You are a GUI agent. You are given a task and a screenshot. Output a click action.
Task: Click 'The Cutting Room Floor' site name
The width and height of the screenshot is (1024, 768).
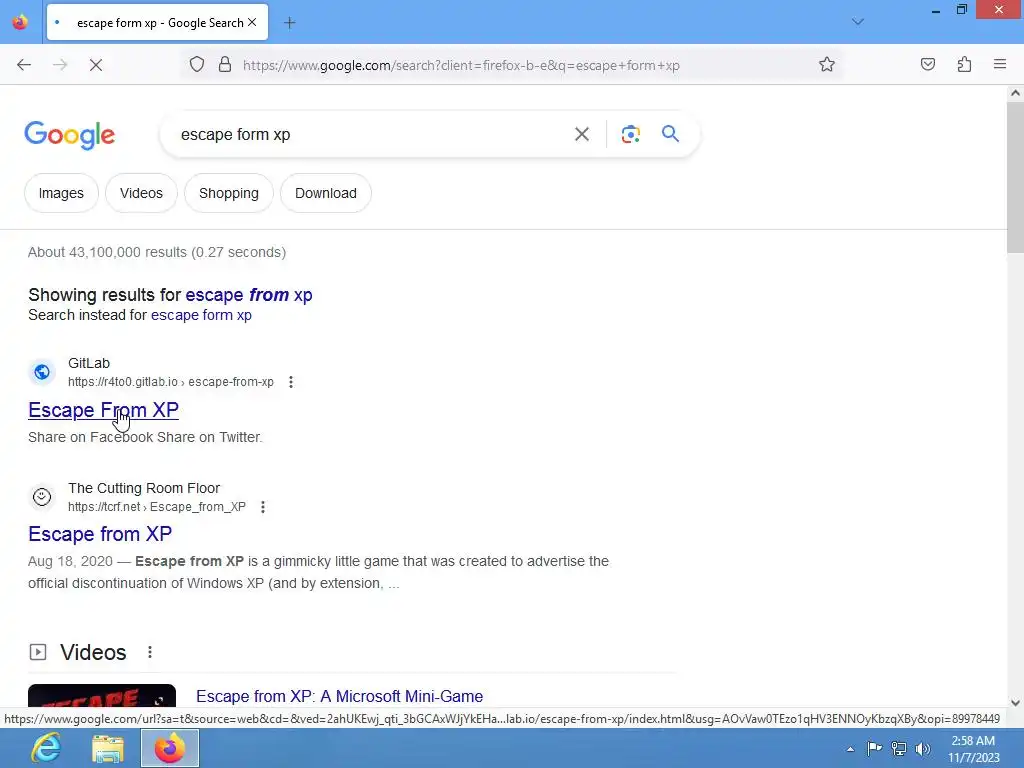[x=144, y=488]
